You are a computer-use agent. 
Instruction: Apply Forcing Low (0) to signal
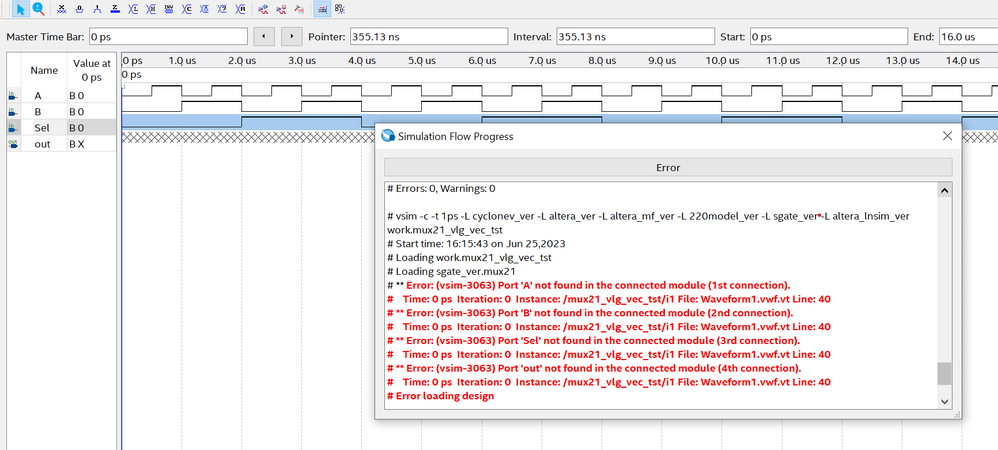point(80,9)
